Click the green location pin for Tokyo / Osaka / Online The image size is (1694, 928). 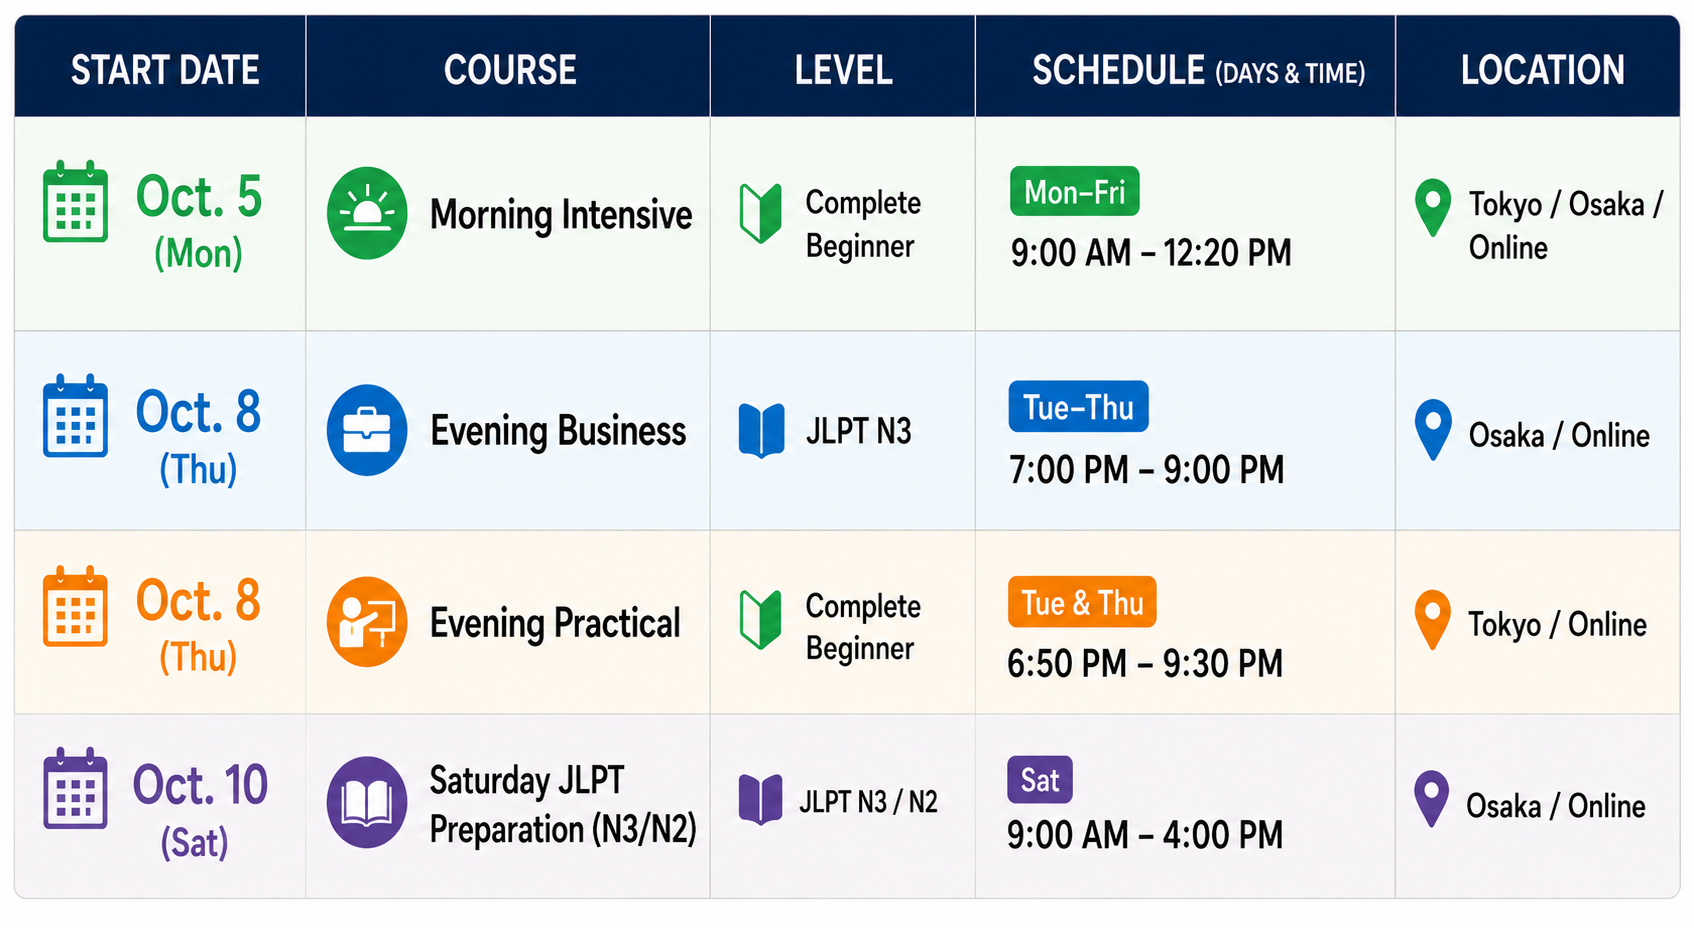coord(1433,207)
